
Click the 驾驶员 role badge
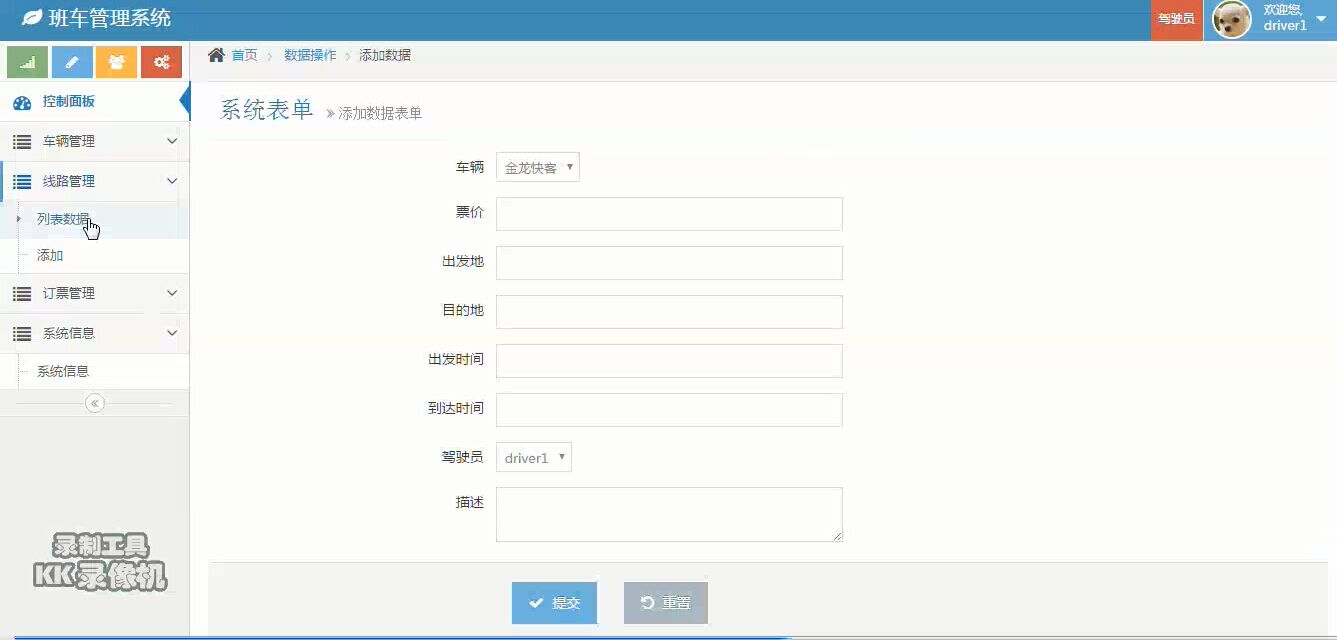1176,19
